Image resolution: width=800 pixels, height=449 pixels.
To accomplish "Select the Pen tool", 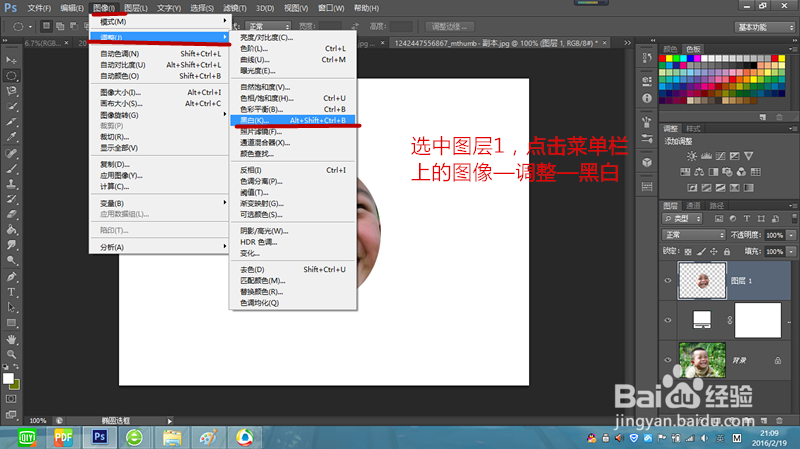I will click(x=11, y=277).
